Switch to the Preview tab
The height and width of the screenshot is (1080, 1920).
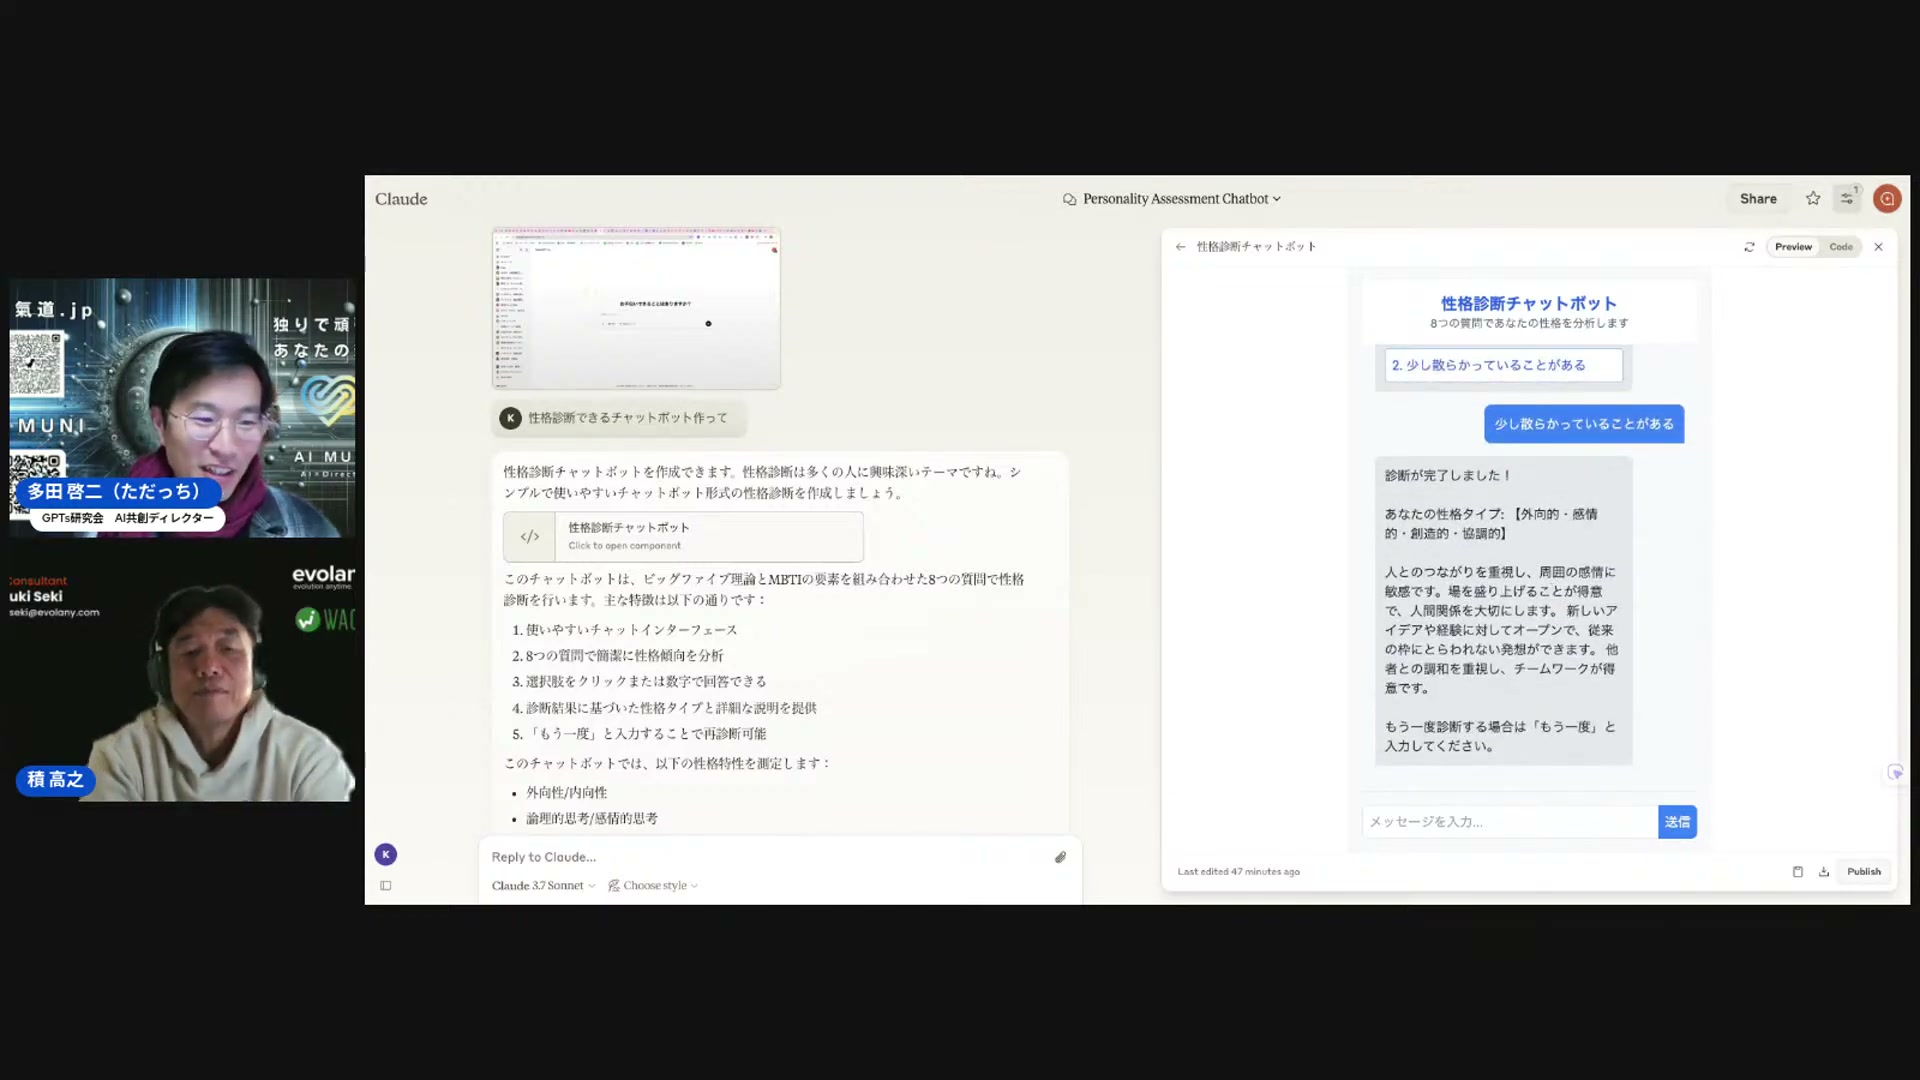(1793, 247)
